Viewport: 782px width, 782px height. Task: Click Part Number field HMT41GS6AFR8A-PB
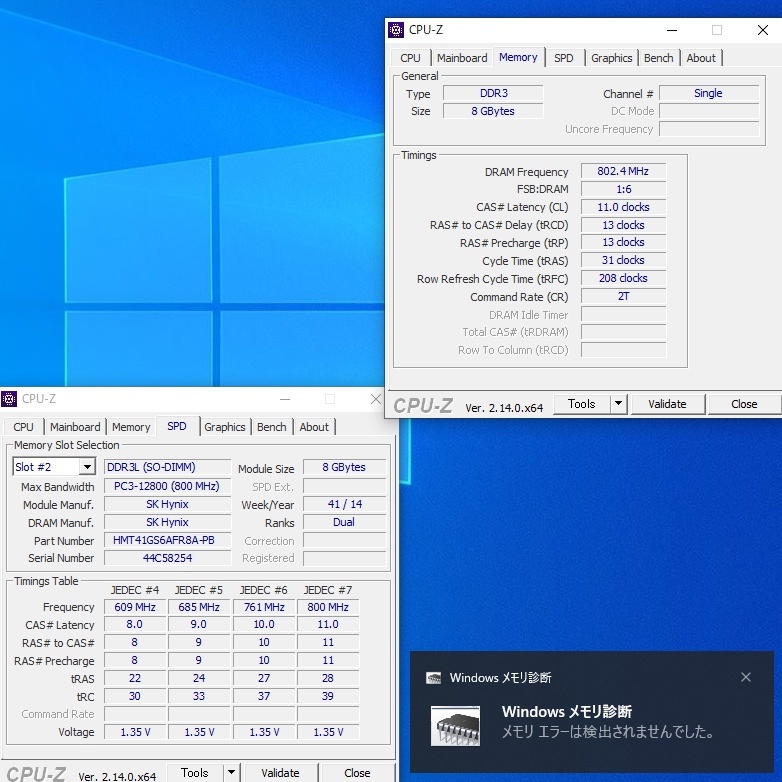tap(166, 540)
